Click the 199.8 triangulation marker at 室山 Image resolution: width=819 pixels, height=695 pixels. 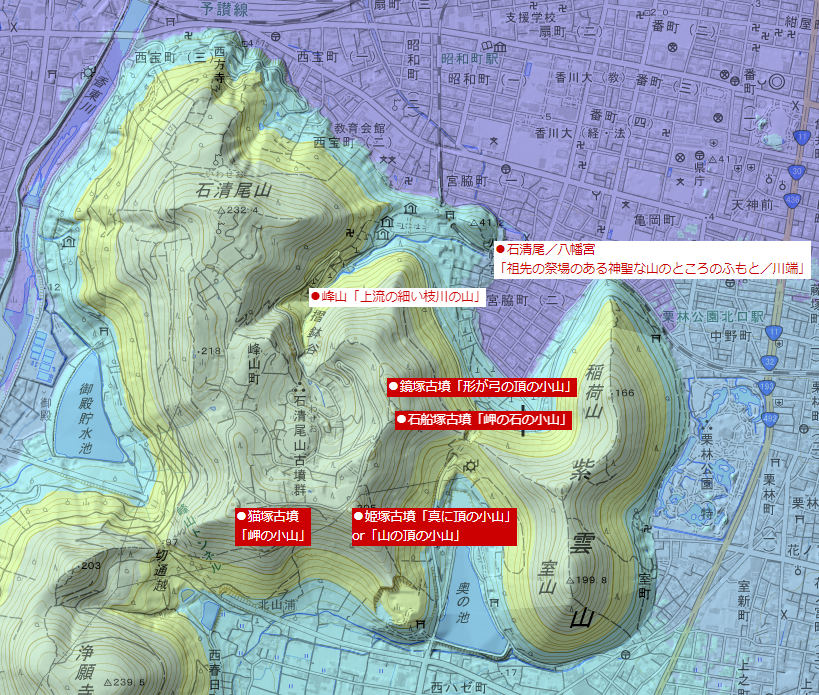[571, 580]
